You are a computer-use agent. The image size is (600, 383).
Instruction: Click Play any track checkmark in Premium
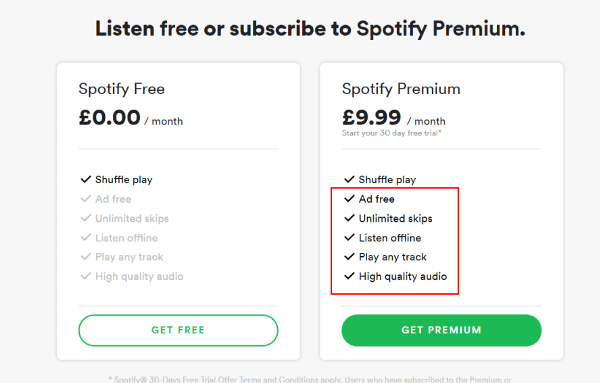349,257
